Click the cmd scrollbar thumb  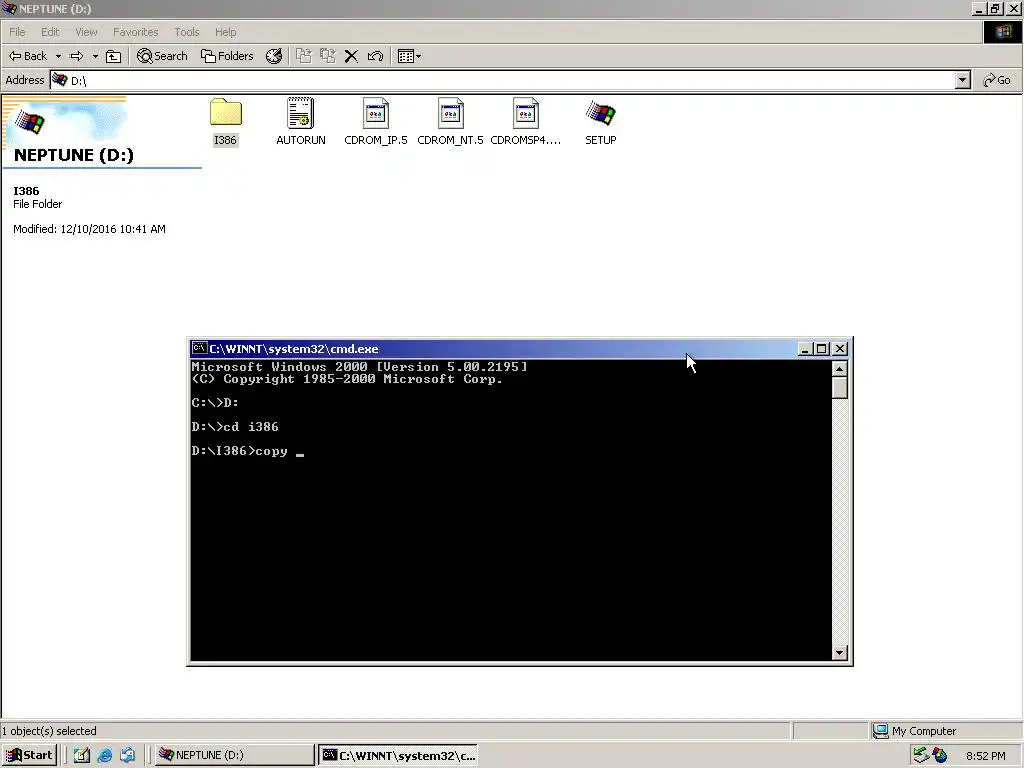(840, 388)
